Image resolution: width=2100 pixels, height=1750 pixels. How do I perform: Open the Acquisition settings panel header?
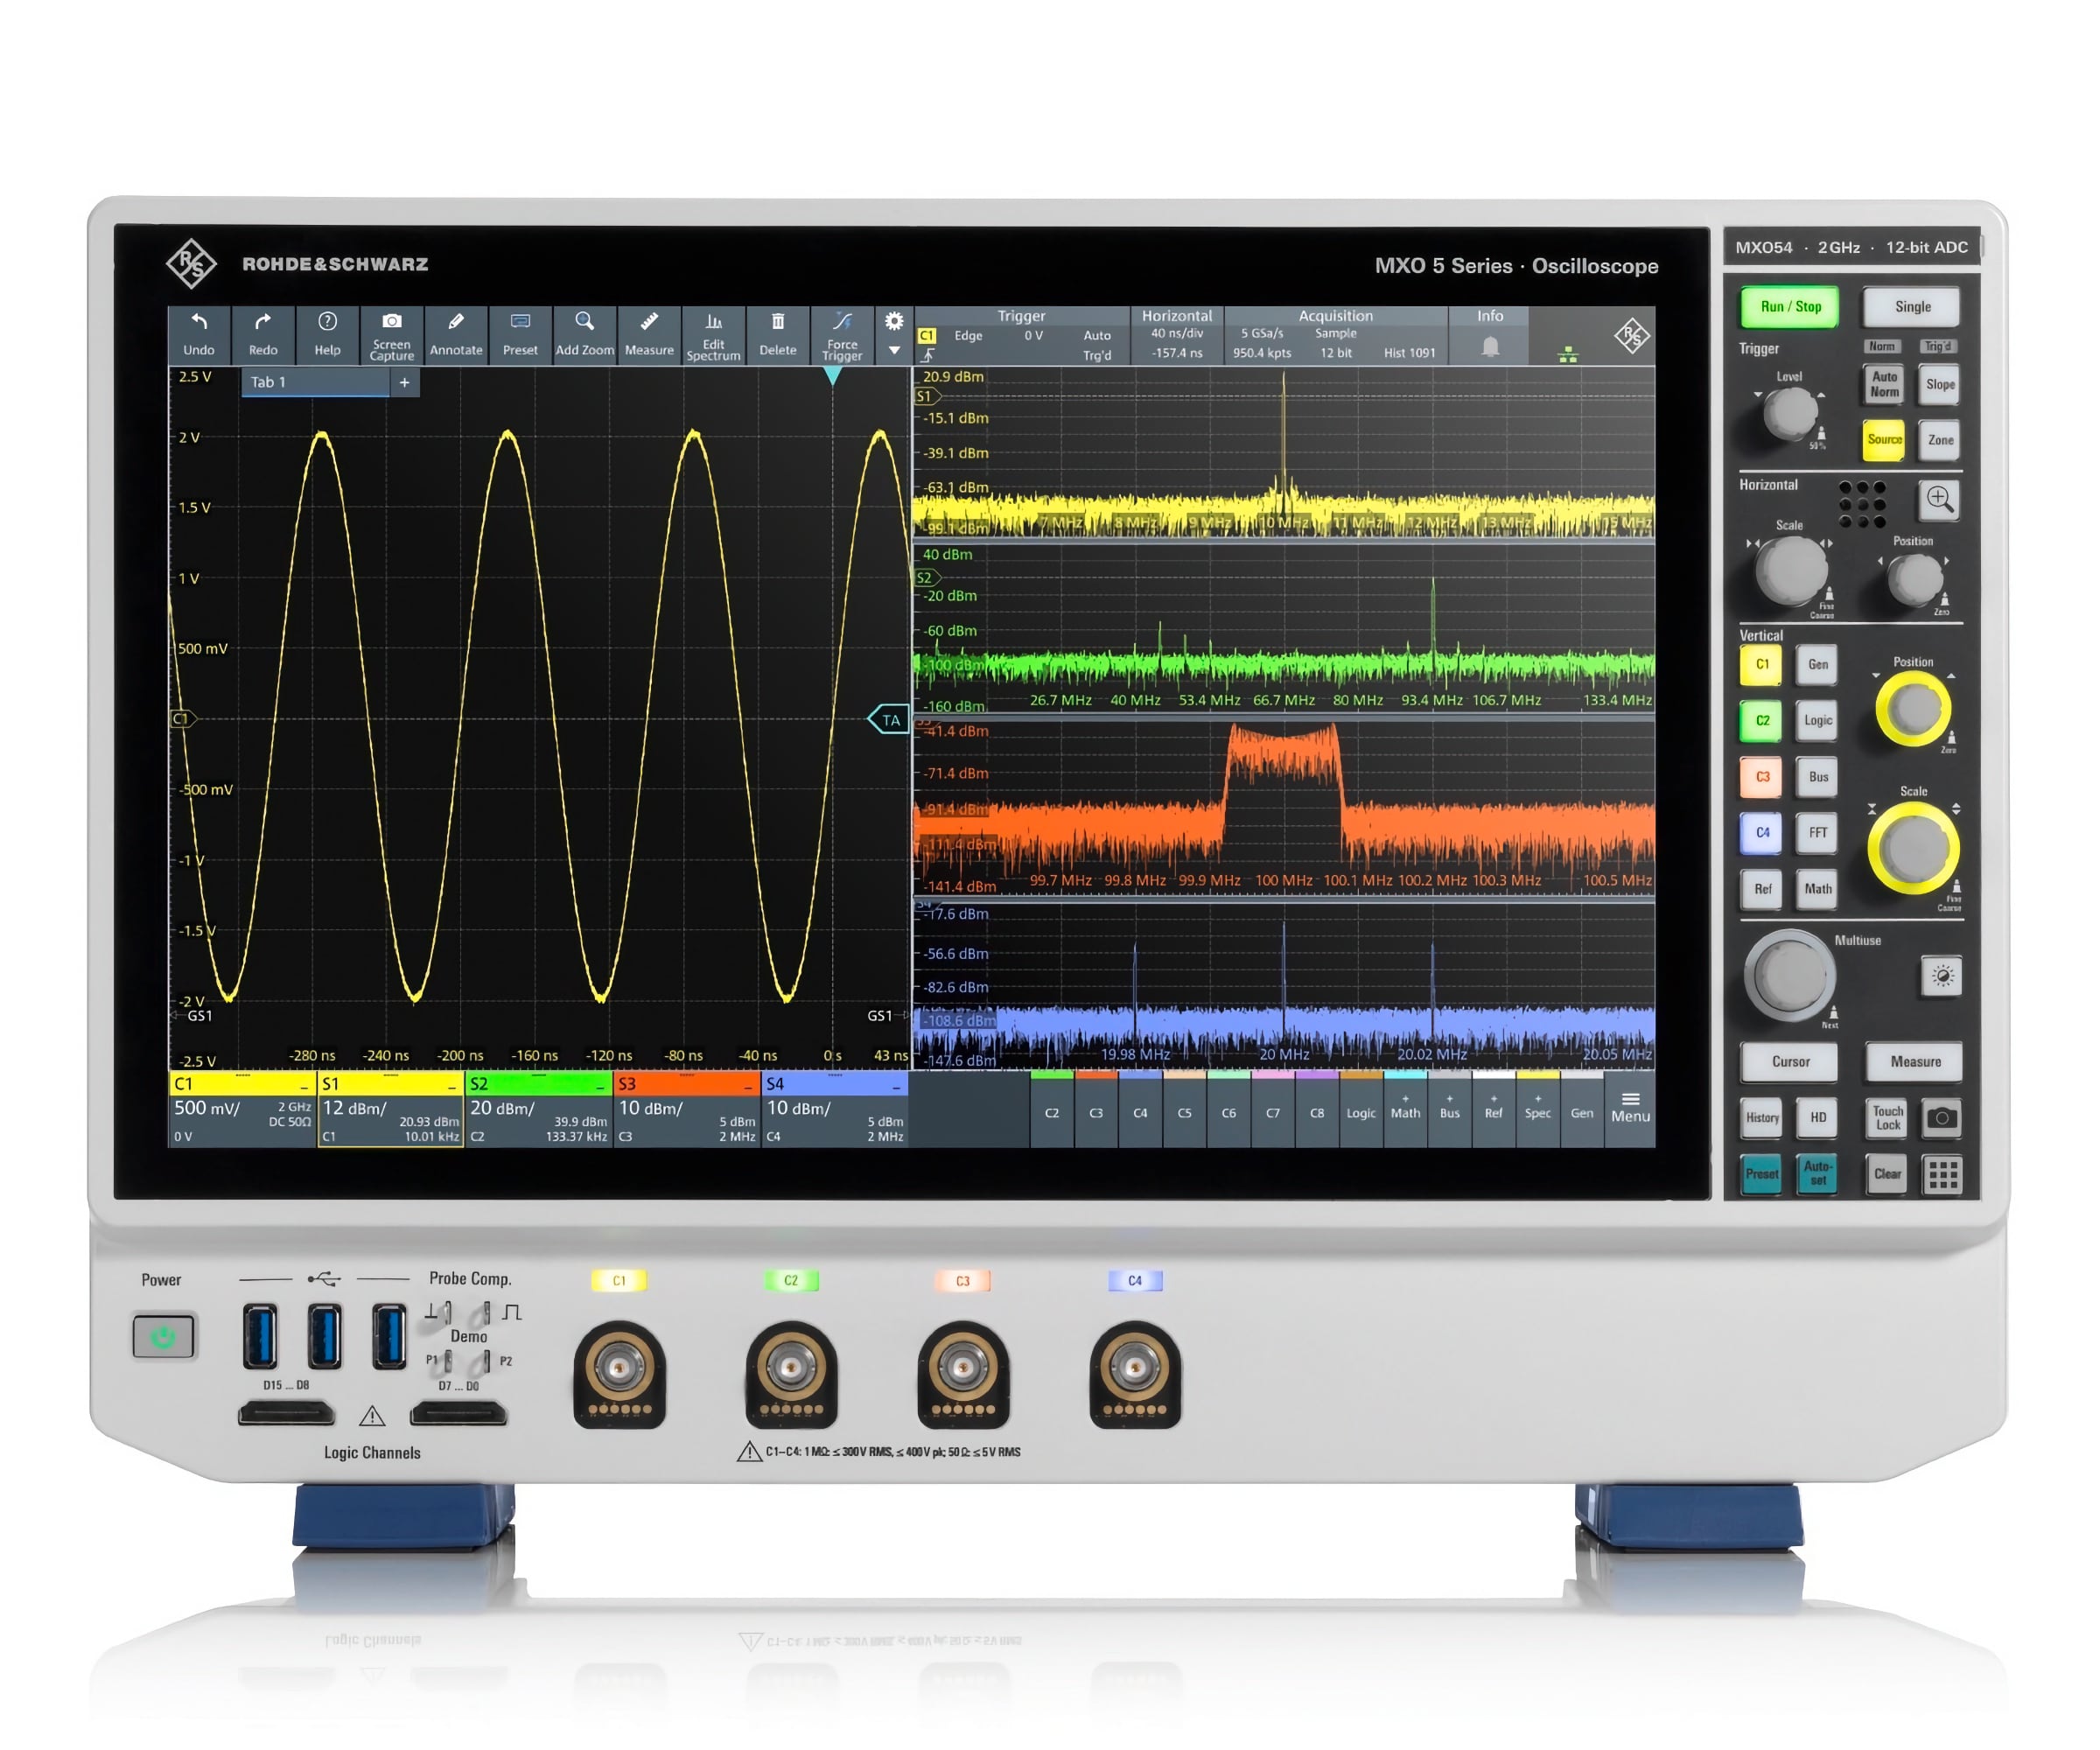coord(1336,316)
